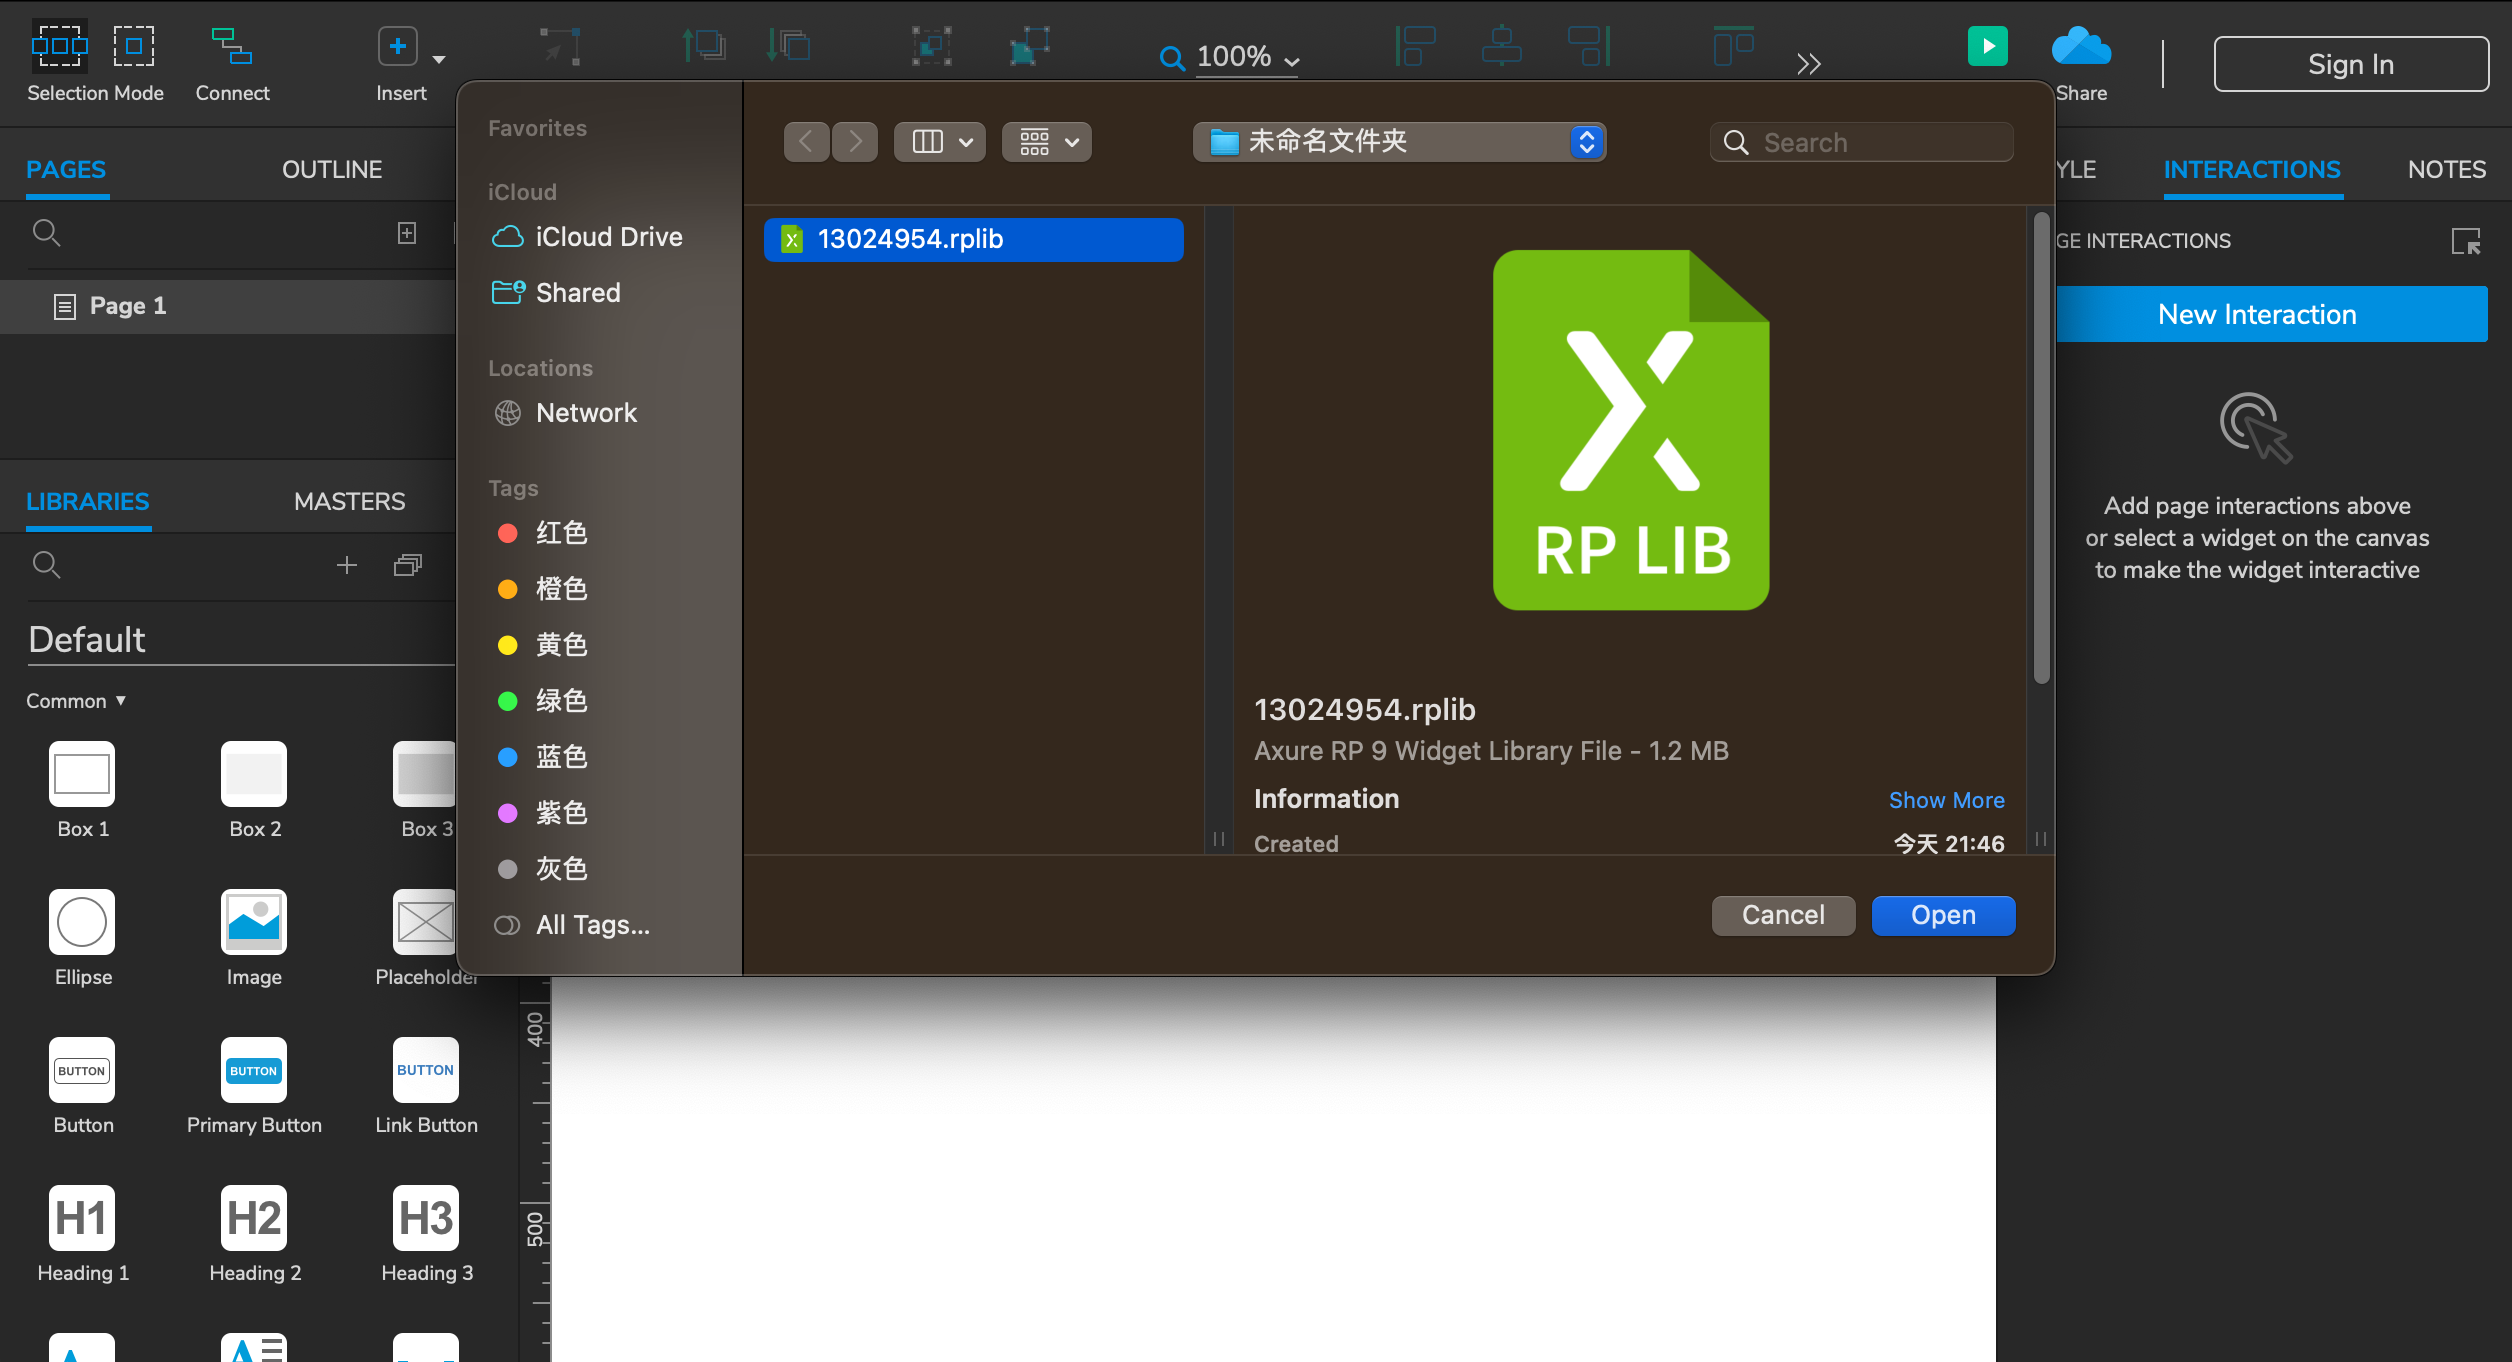This screenshot has height=1362, width=2512.
Task: Select the Link Button widget
Action: 426,1085
